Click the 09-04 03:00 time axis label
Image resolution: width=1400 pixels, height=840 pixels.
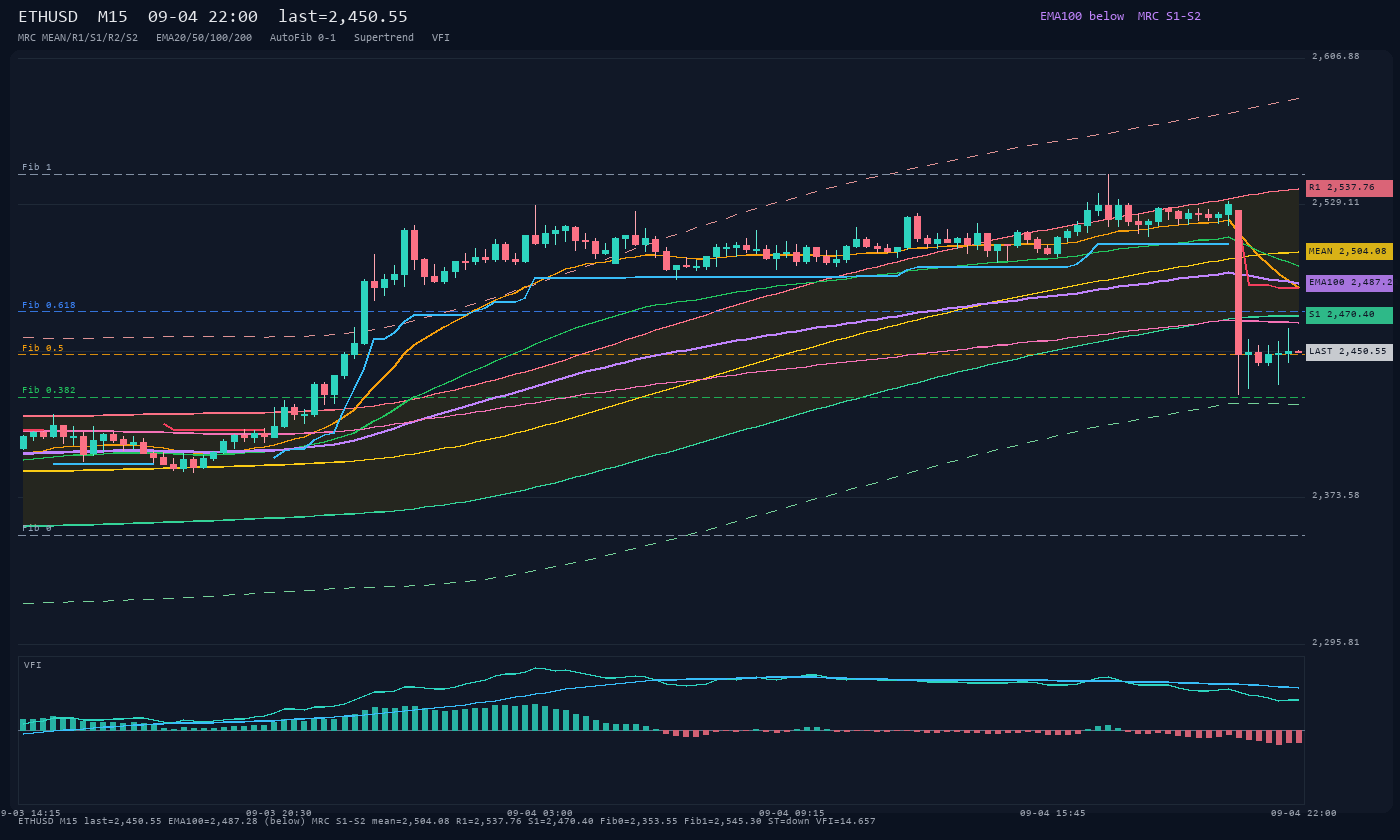coord(540,813)
